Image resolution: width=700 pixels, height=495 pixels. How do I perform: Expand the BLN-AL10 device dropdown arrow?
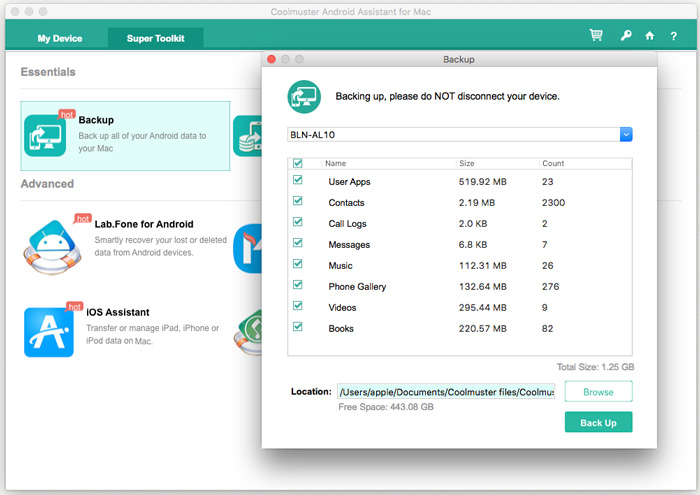pos(626,134)
